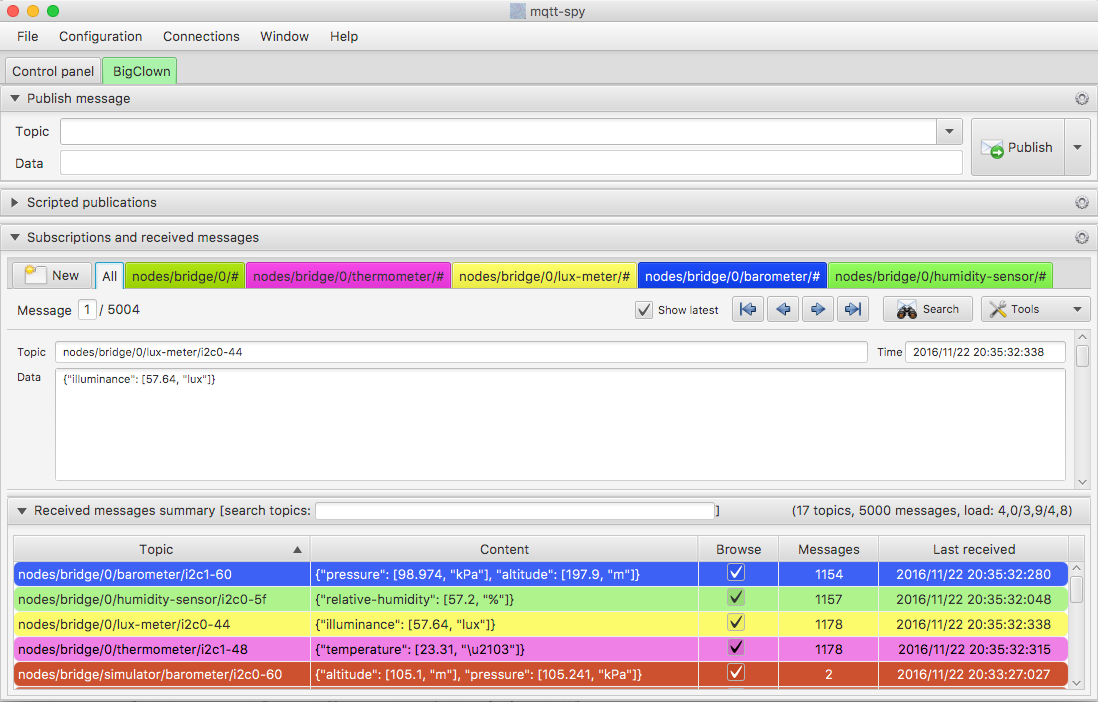This screenshot has width=1098, height=702.
Task: Uncheck Browse for lux-meter/i2c0-44 topic
Action: point(736,623)
